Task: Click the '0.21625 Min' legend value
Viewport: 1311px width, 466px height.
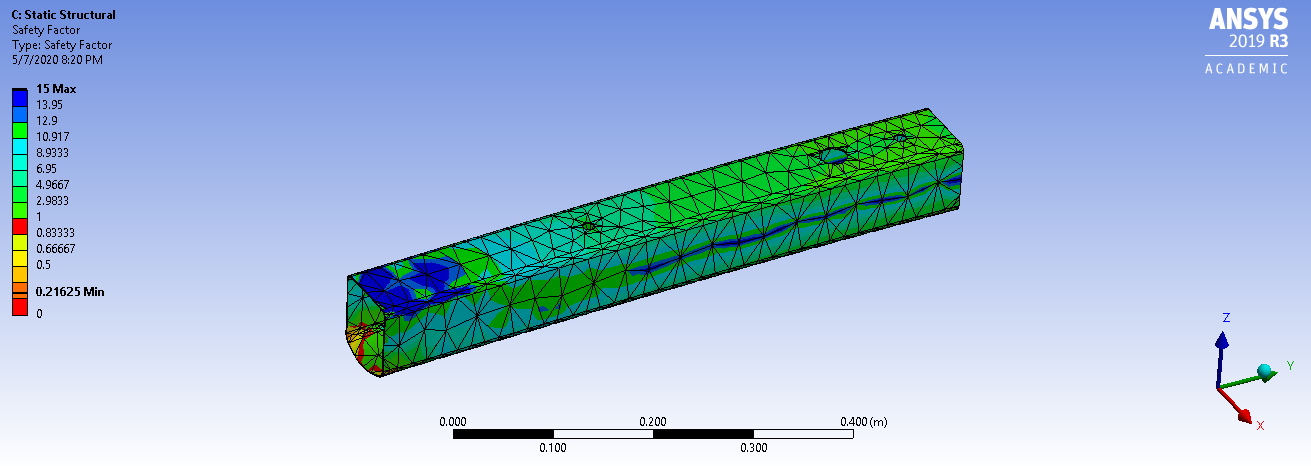Action: (70, 292)
